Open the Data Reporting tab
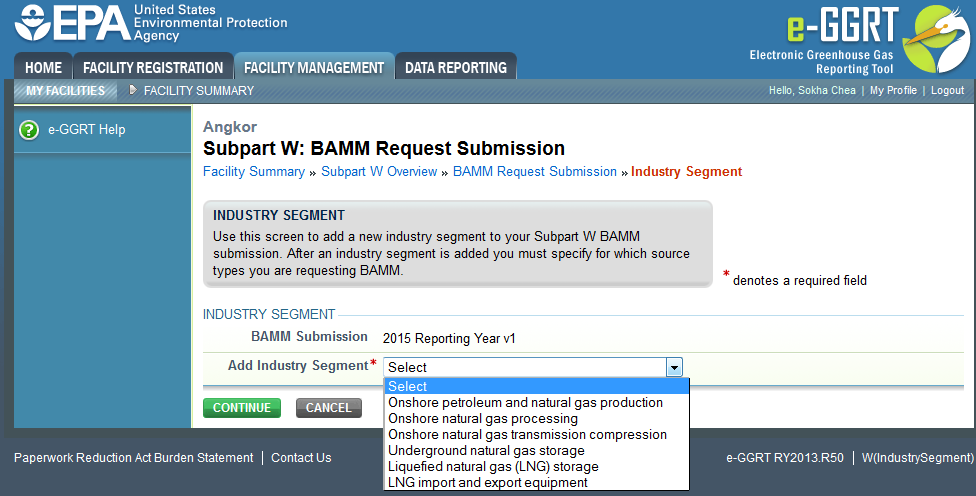 click(456, 67)
